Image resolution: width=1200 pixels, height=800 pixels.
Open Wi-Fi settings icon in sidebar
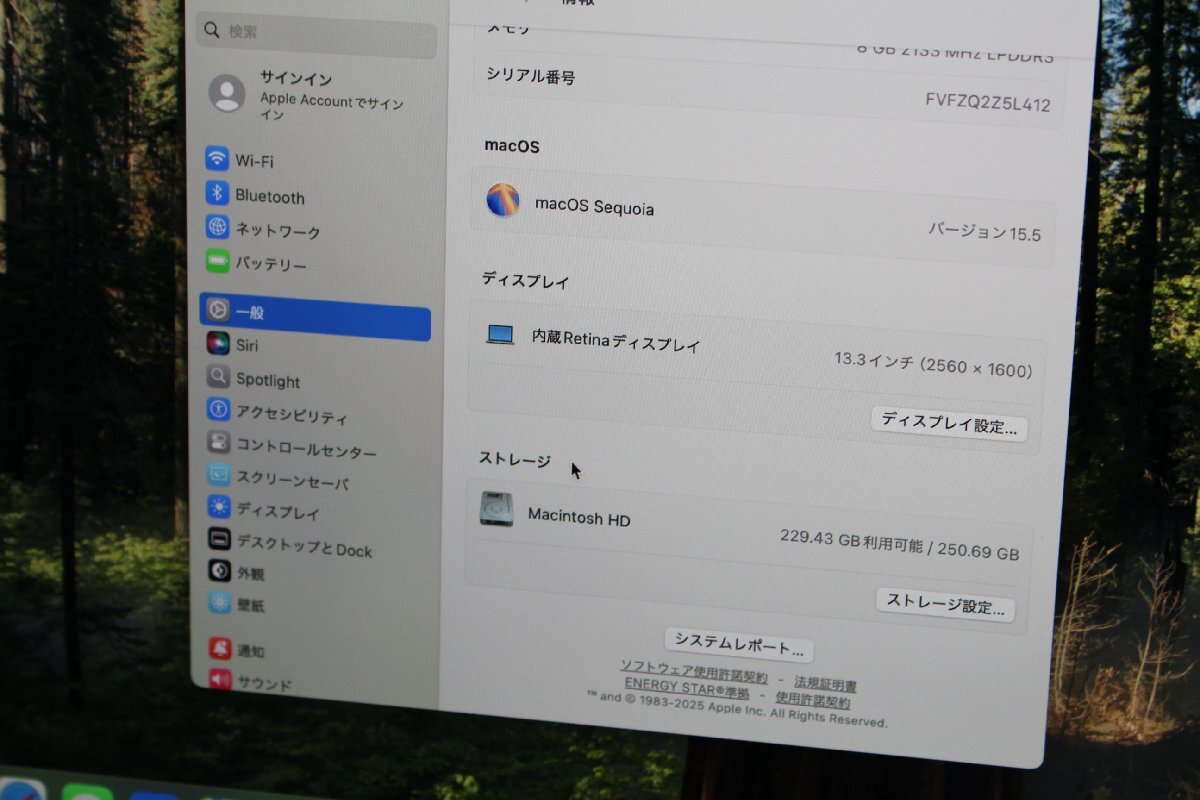[x=217, y=158]
